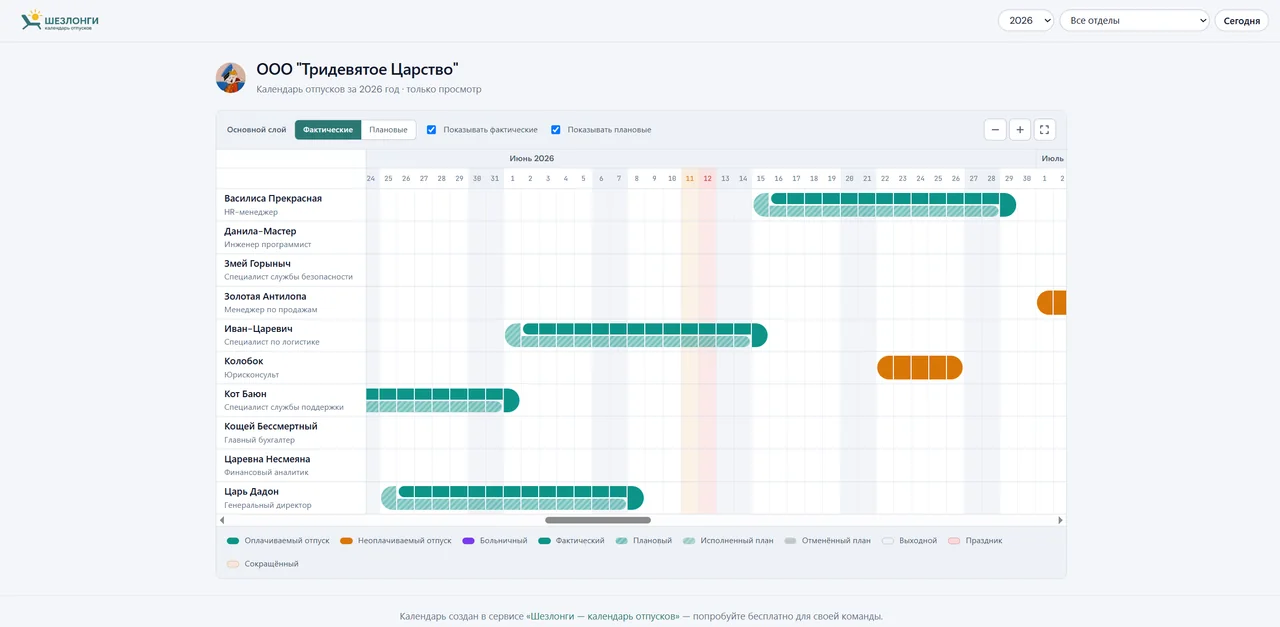Click Царь Дадон's vacation bar
The image size is (1280, 627).
(x=512, y=498)
